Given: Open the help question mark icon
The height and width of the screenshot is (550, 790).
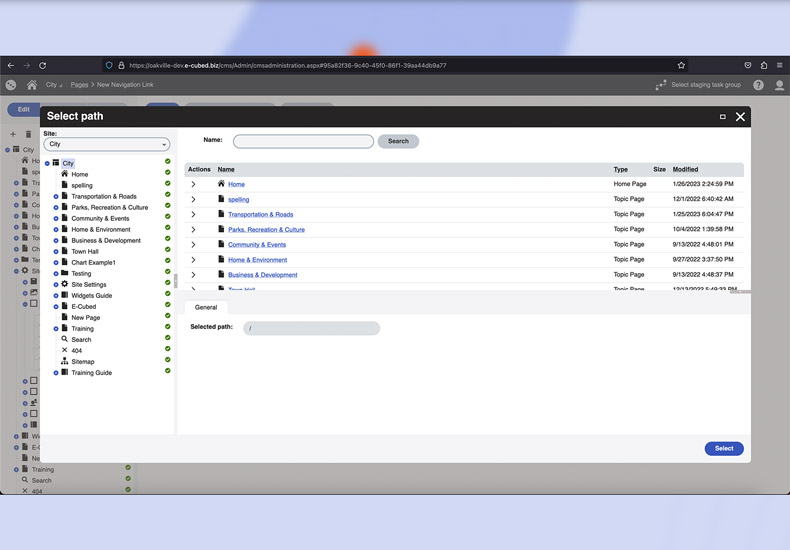Looking at the screenshot, I should click(759, 86).
